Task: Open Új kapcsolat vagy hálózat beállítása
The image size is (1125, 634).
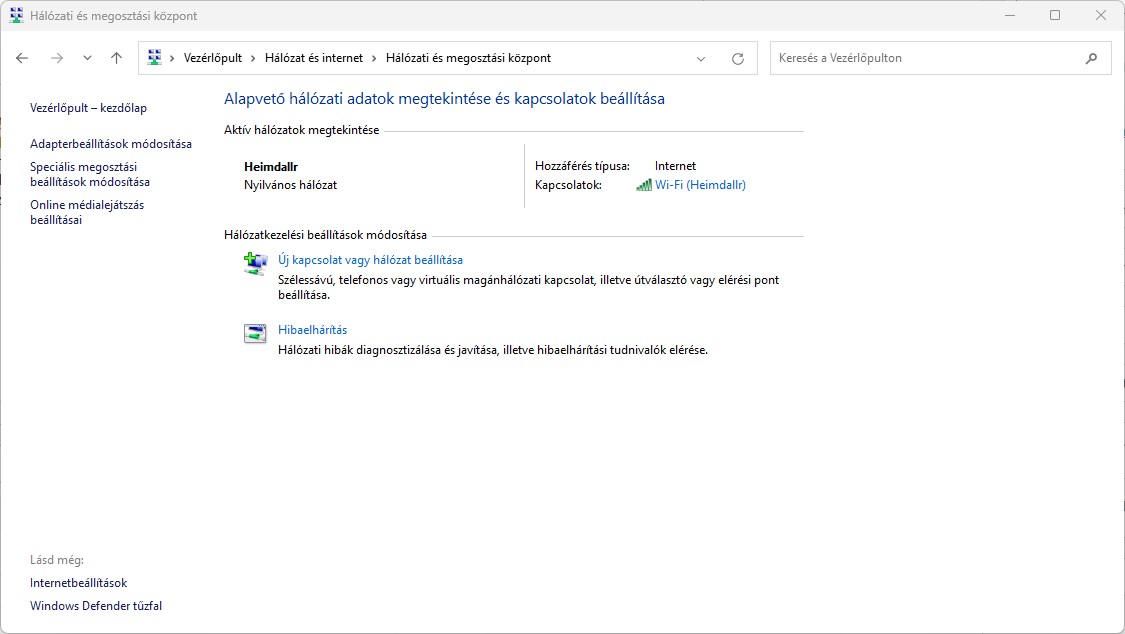Action: coord(370,260)
